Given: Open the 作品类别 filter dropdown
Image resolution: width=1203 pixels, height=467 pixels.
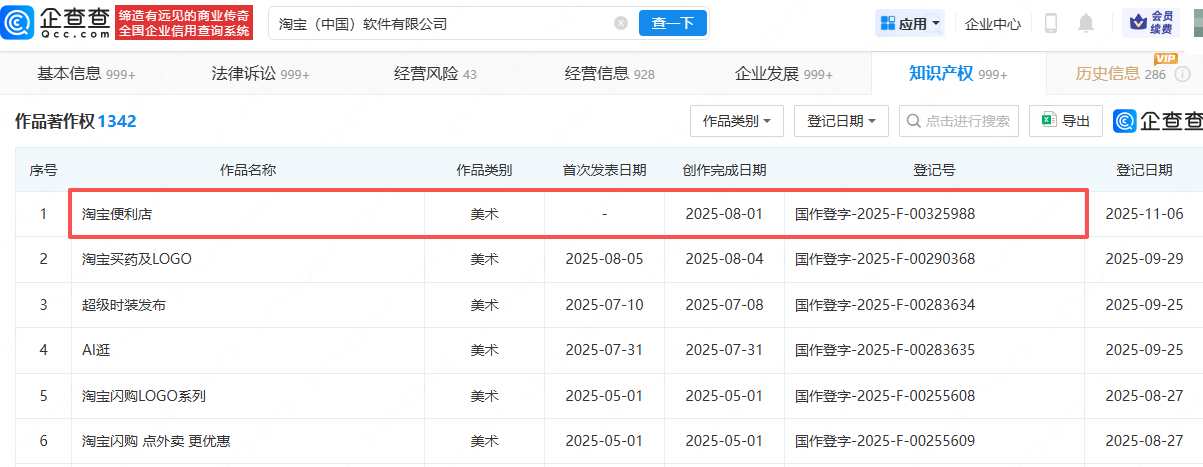Looking at the screenshot, I should click(x=736, y=121).
